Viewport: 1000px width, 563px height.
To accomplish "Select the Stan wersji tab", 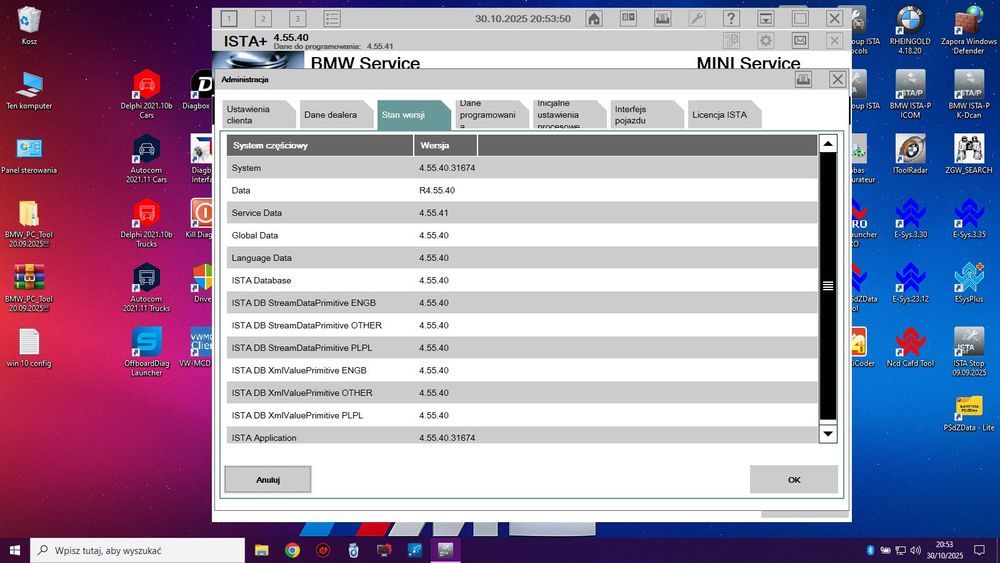I will pyautogui.click(x=414, y=115).
